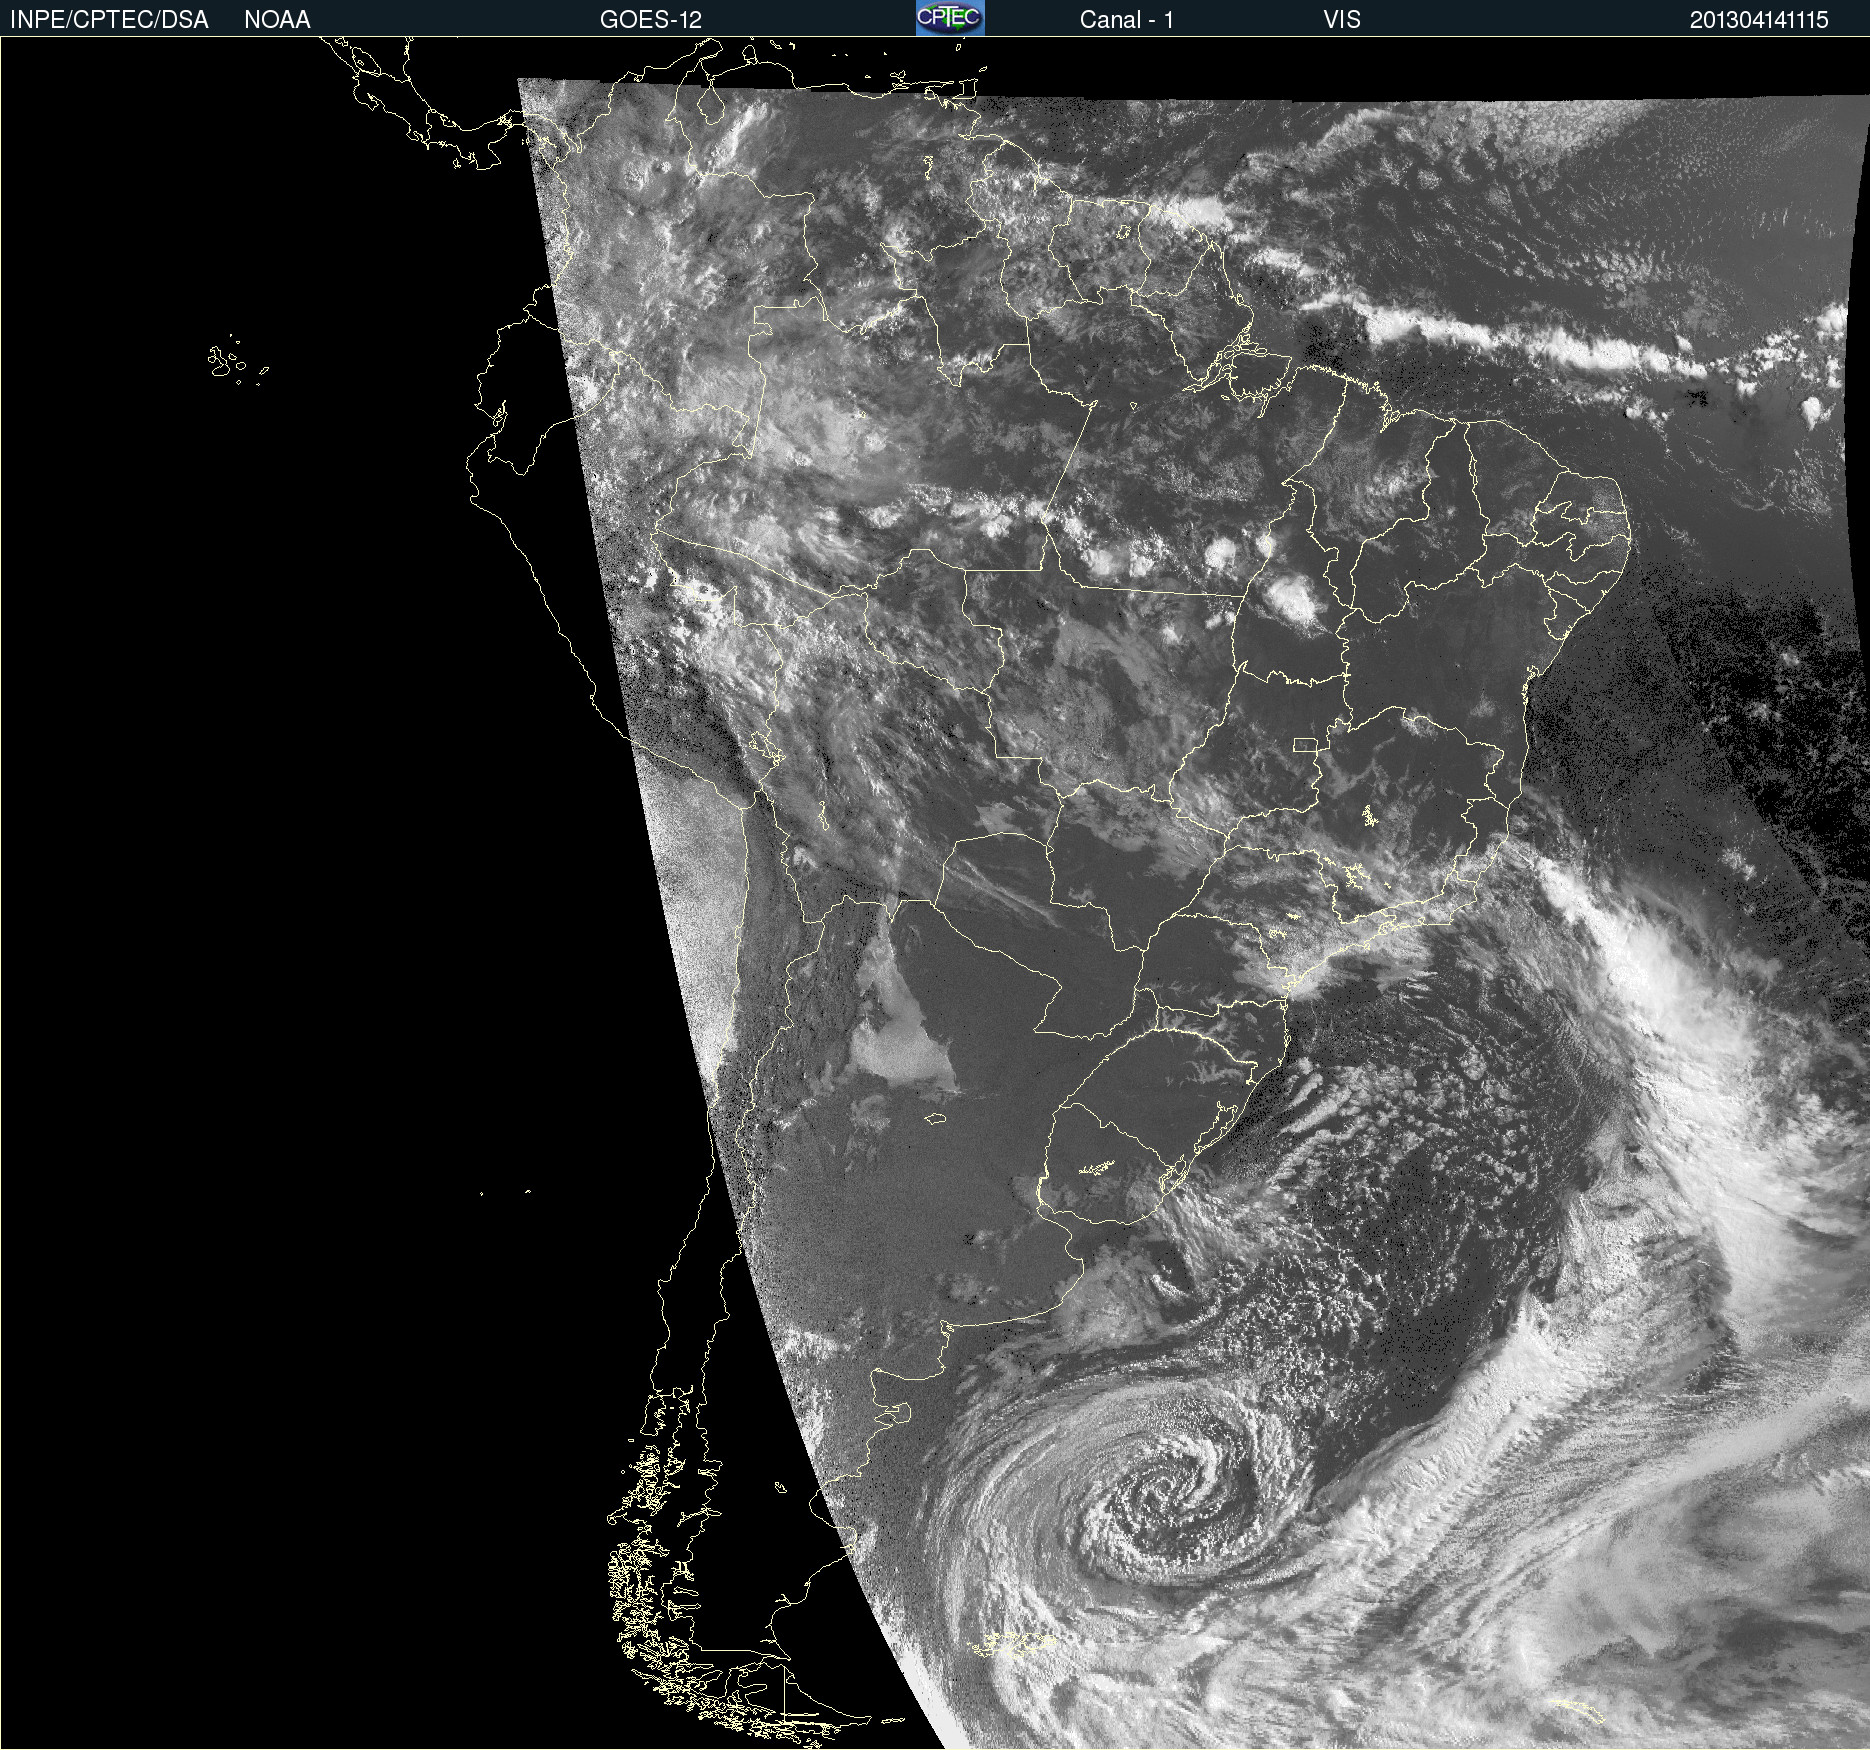
Task: Click the INPE/CPTEC/DSA header text
Action: [x=109, y=20]
